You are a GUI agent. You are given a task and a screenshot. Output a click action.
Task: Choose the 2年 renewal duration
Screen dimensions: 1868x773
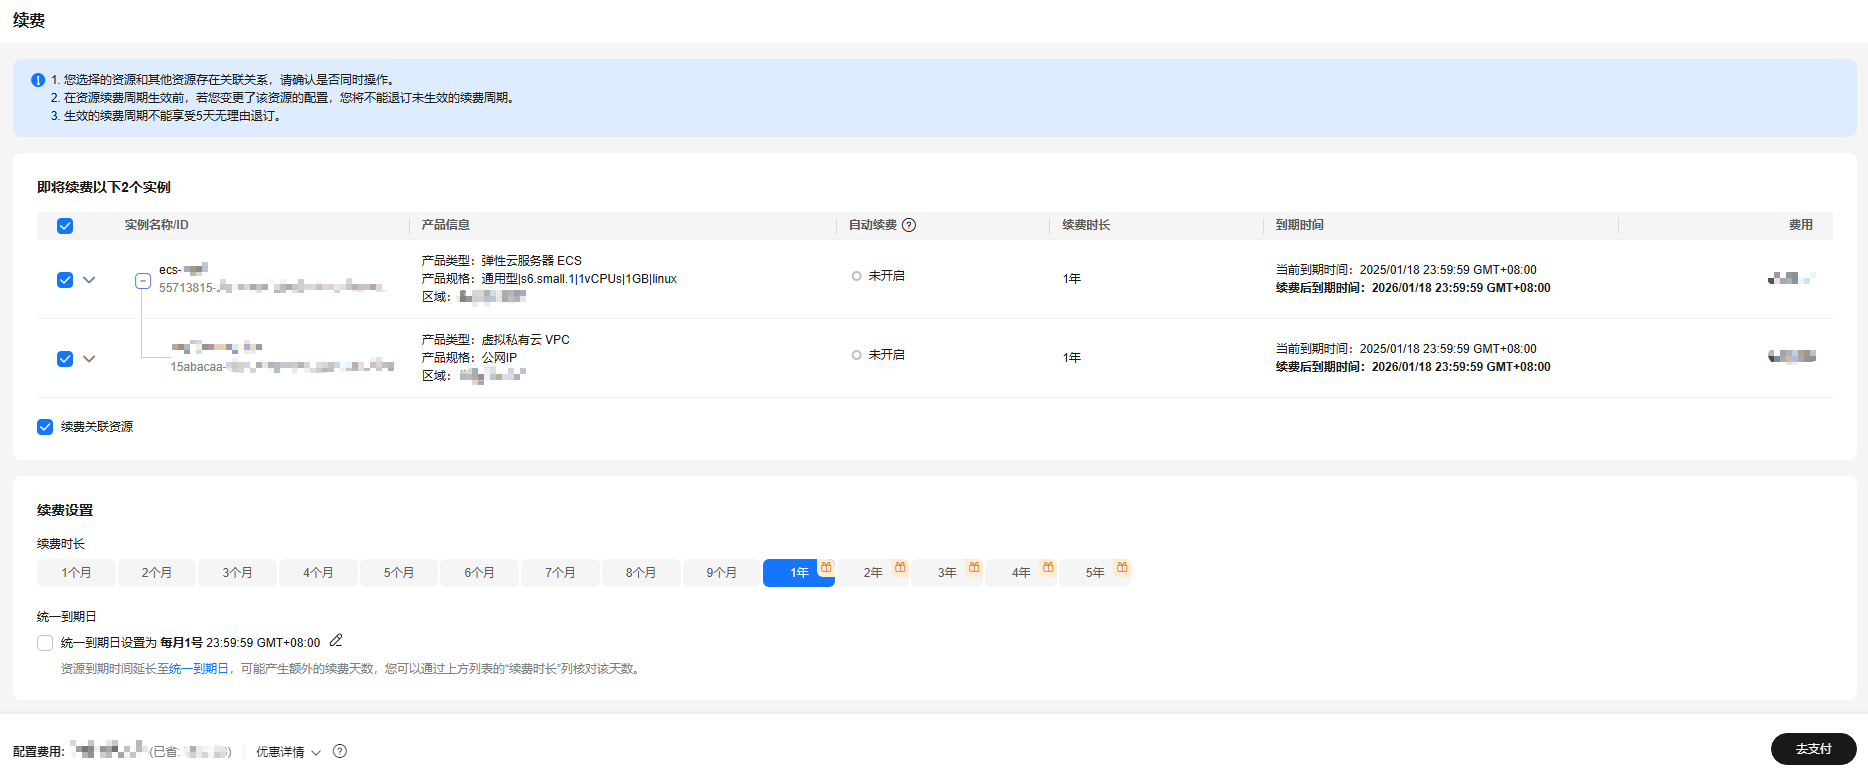point(872,573)
